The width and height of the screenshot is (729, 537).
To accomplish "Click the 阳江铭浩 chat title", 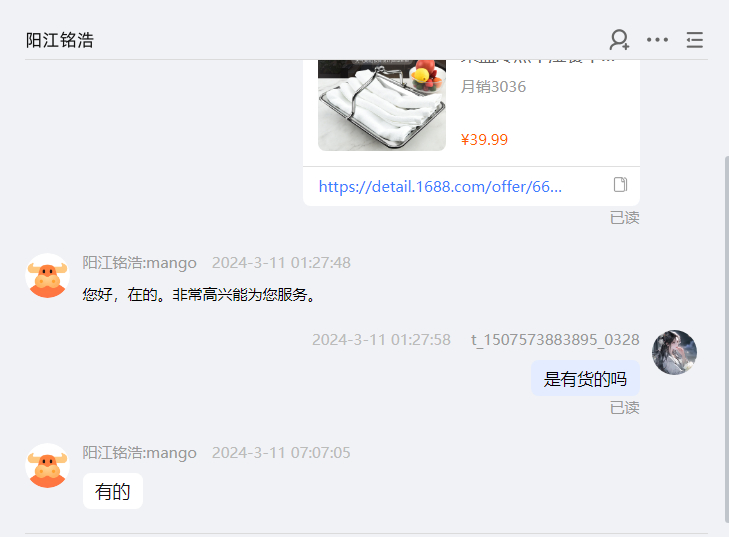I will click(x=60, y=40).
